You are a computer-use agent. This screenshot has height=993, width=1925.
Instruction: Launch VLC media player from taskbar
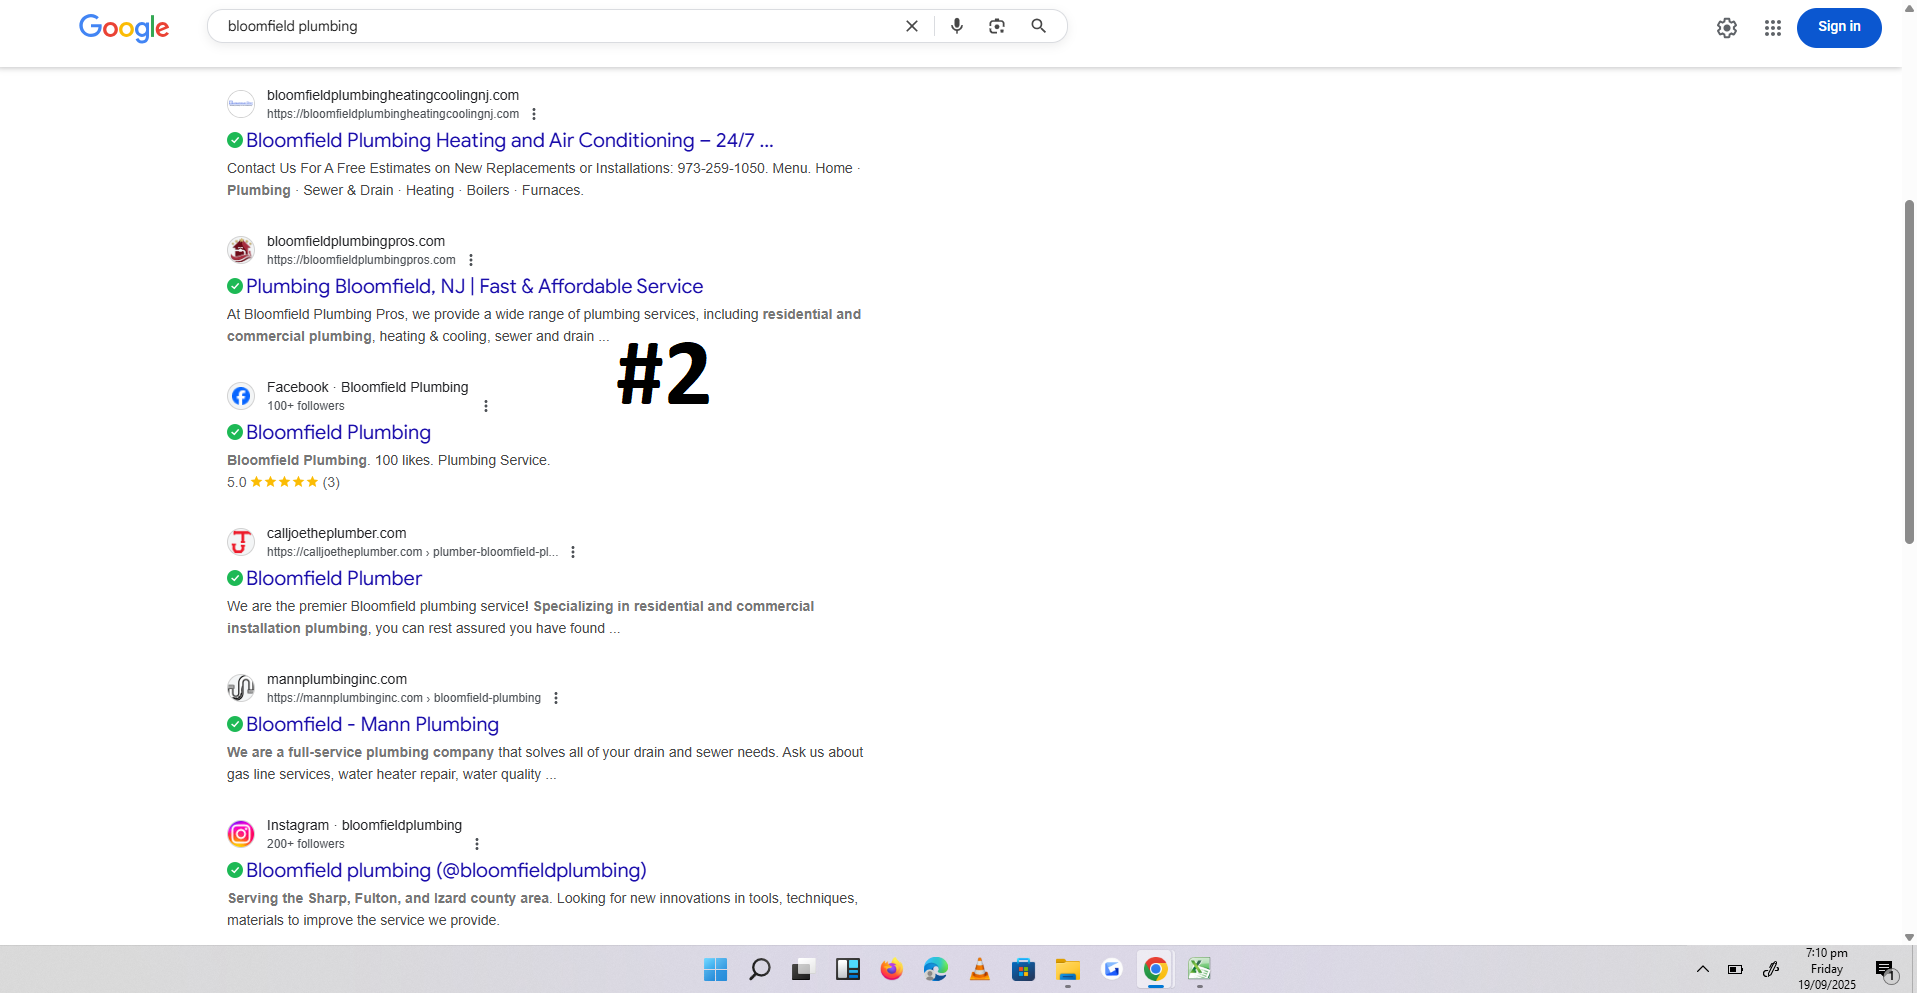tap(980, 969)
